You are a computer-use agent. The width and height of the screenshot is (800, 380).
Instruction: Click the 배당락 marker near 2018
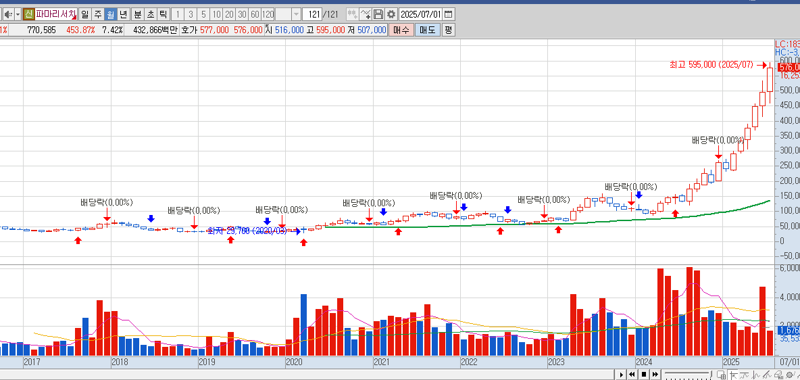(107, 202)
